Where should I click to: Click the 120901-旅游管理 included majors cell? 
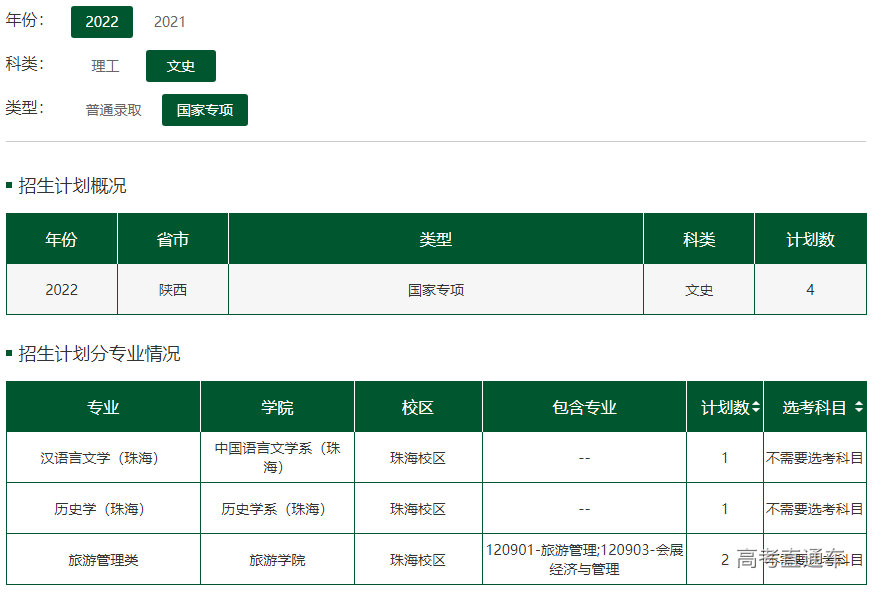(584, 559)
